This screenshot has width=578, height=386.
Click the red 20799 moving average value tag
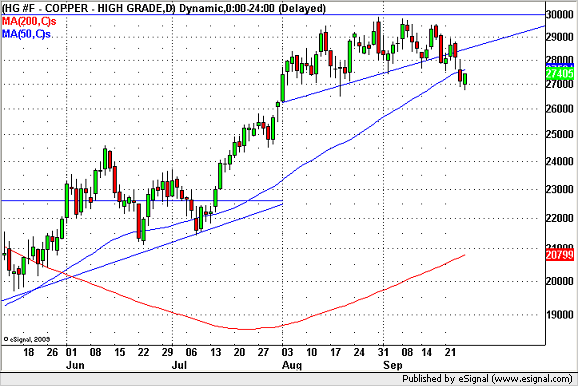tap(560, 255)
